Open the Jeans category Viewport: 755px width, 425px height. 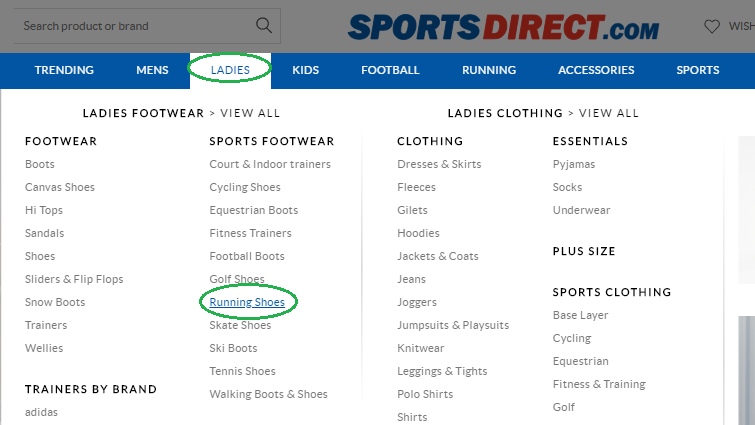click(x=412, y=279)
